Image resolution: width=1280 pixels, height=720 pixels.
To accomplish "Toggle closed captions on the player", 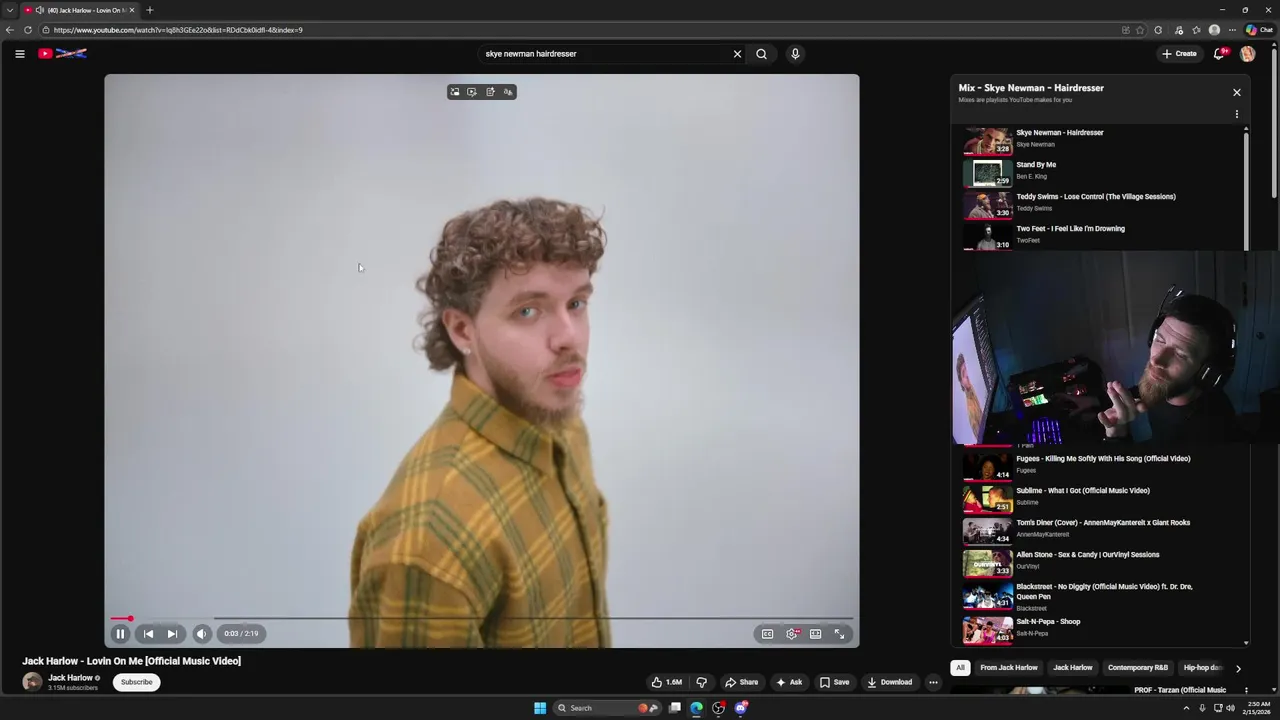I will click(x=767, y=633).
